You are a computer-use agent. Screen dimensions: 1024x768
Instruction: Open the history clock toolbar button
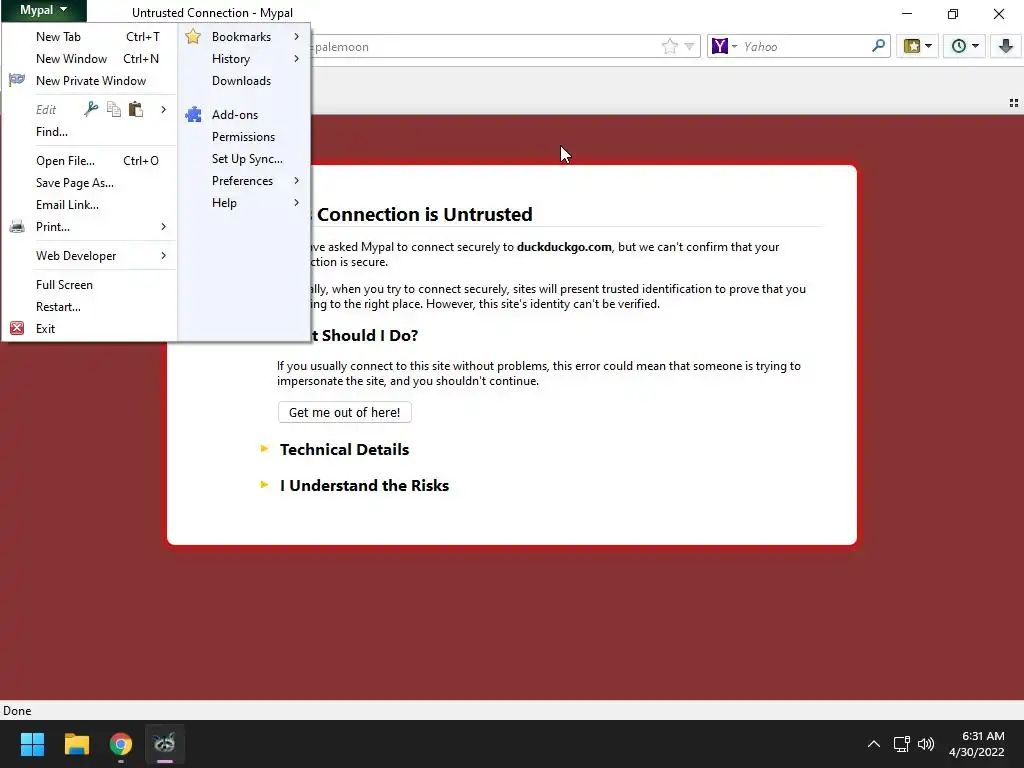pos(965,46)
